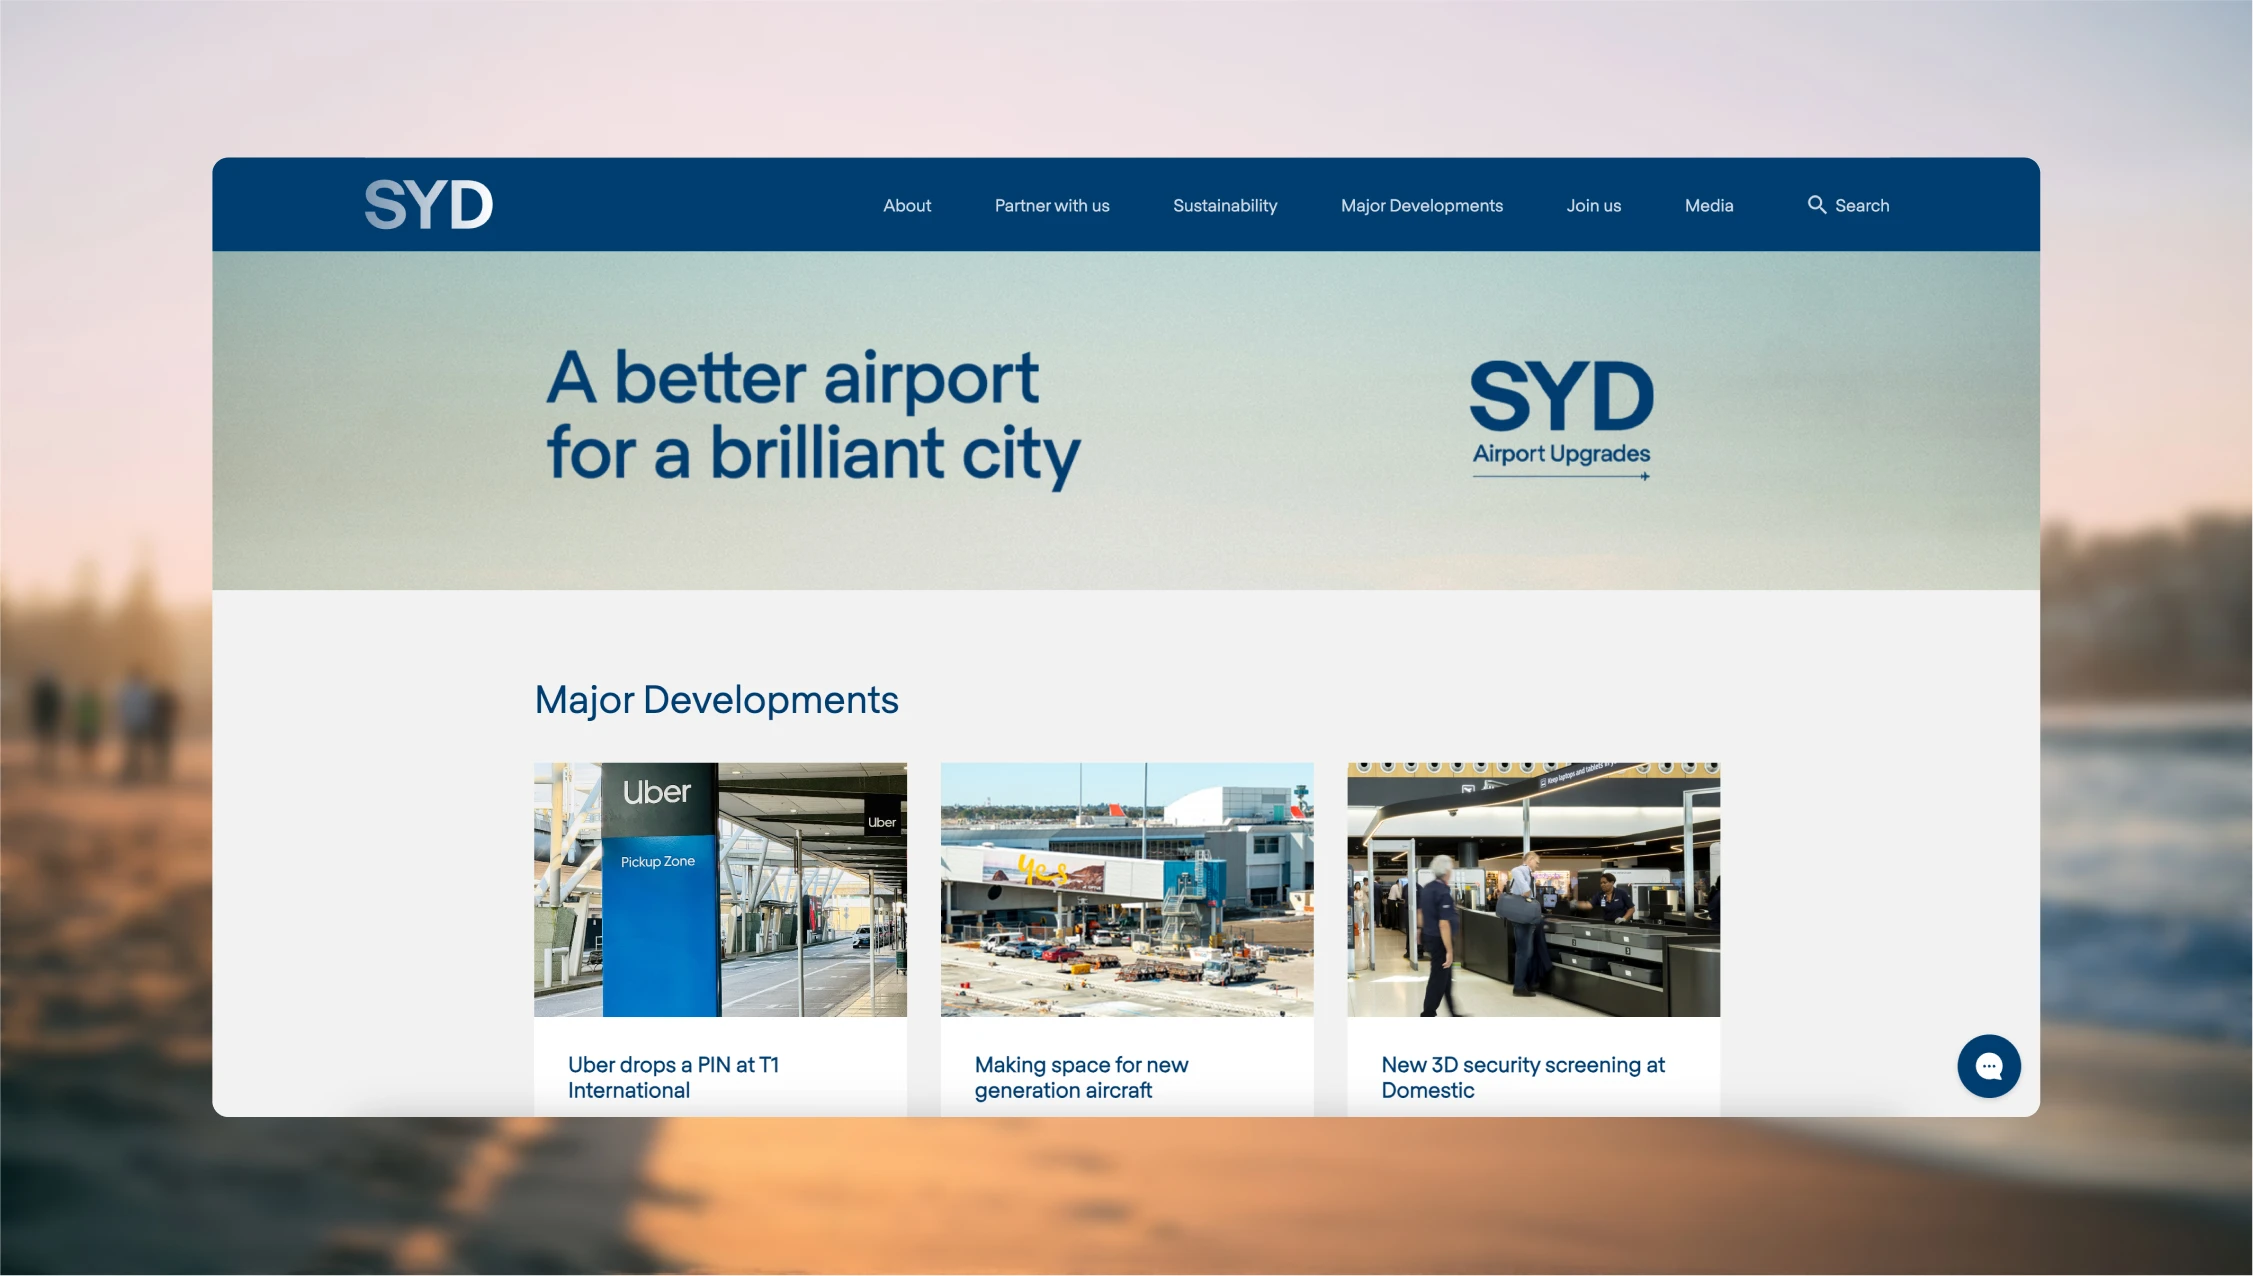The height and width of the screenshot is (1276, 2253).
Task: Open "Uber drops a PIN at T1 International" article
Action: [674, 1077]
